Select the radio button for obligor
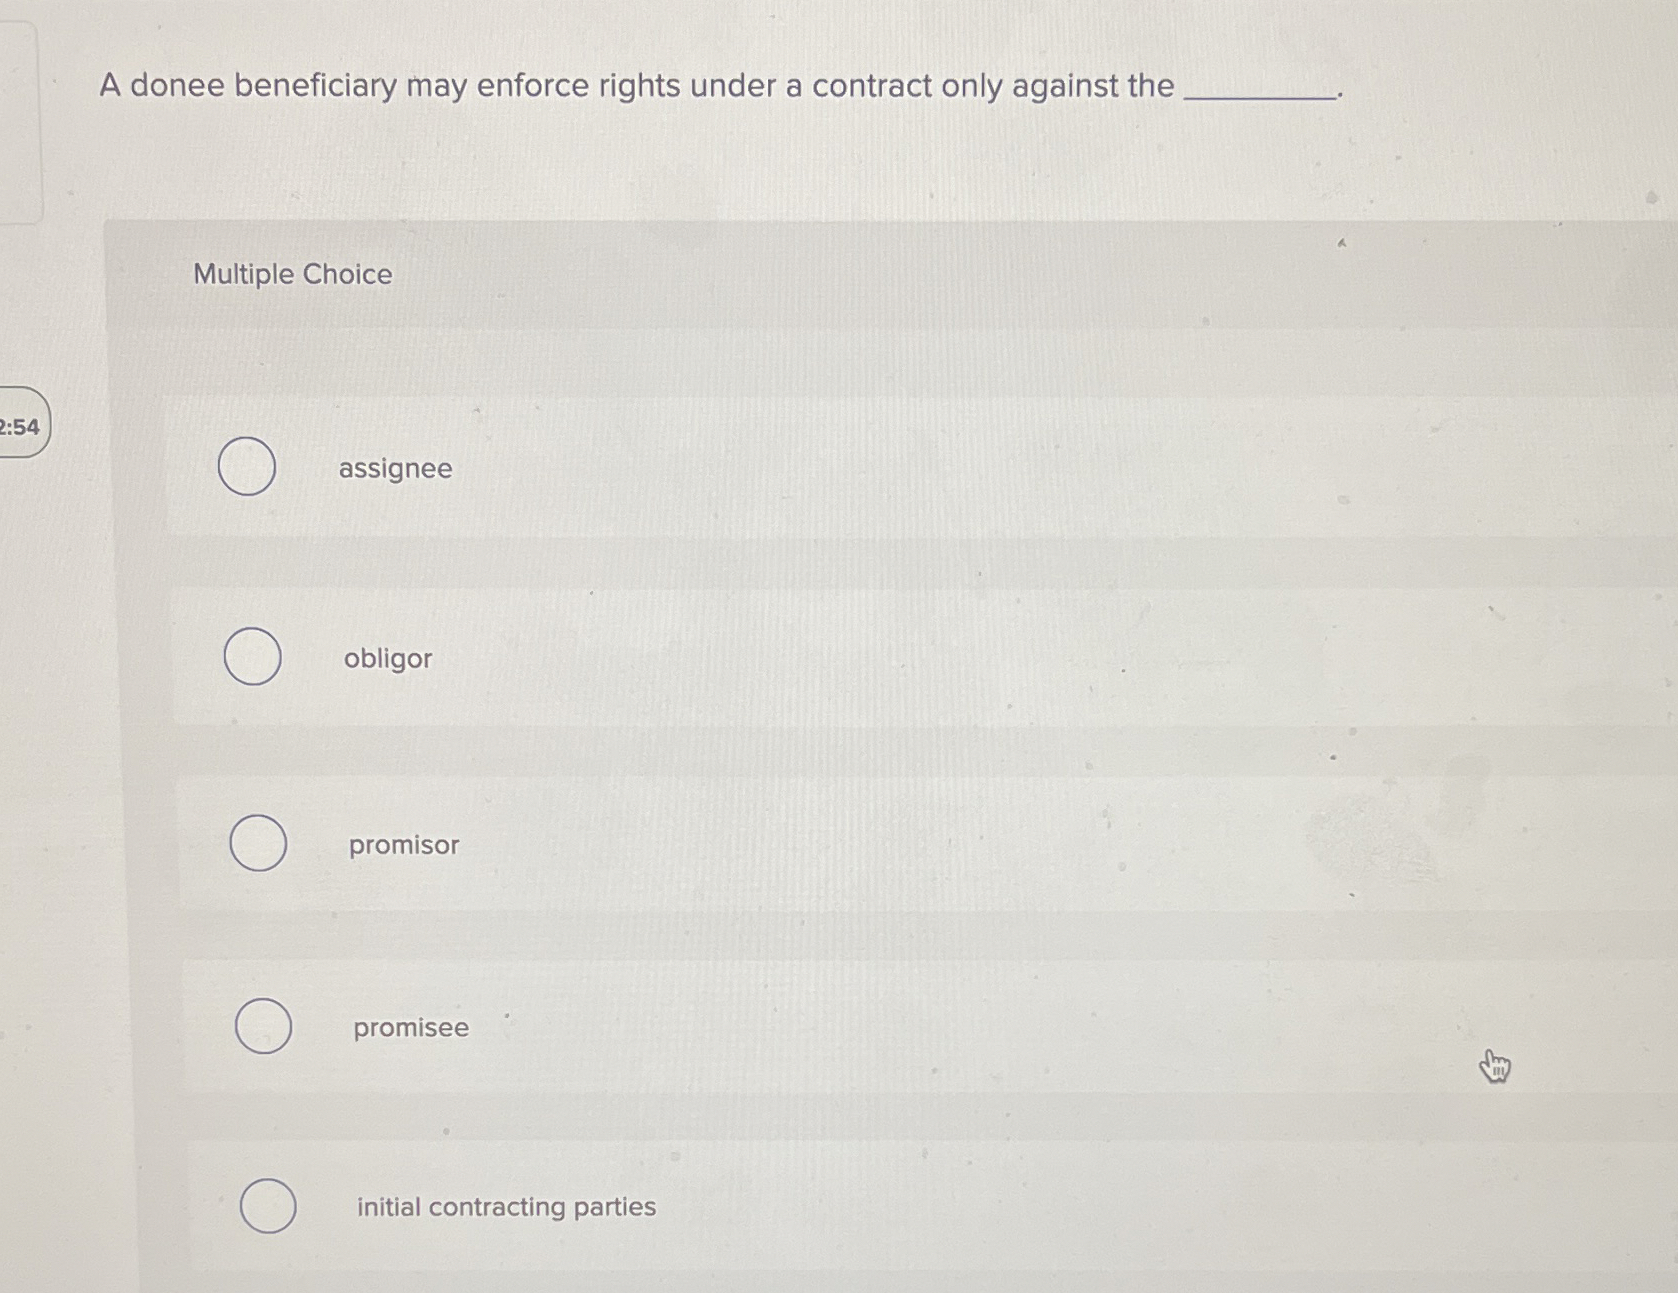 pyautogui.click(x=252, y=657)
